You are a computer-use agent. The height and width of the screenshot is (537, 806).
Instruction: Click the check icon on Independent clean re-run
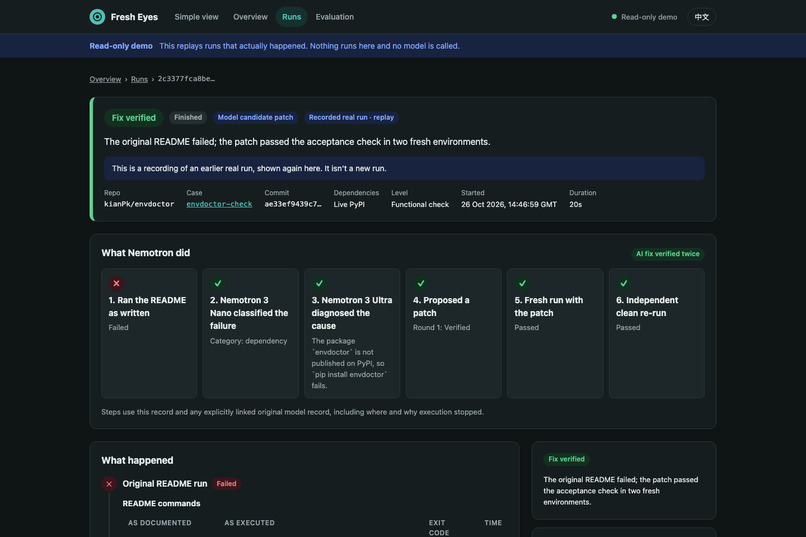tap(624, 283)
